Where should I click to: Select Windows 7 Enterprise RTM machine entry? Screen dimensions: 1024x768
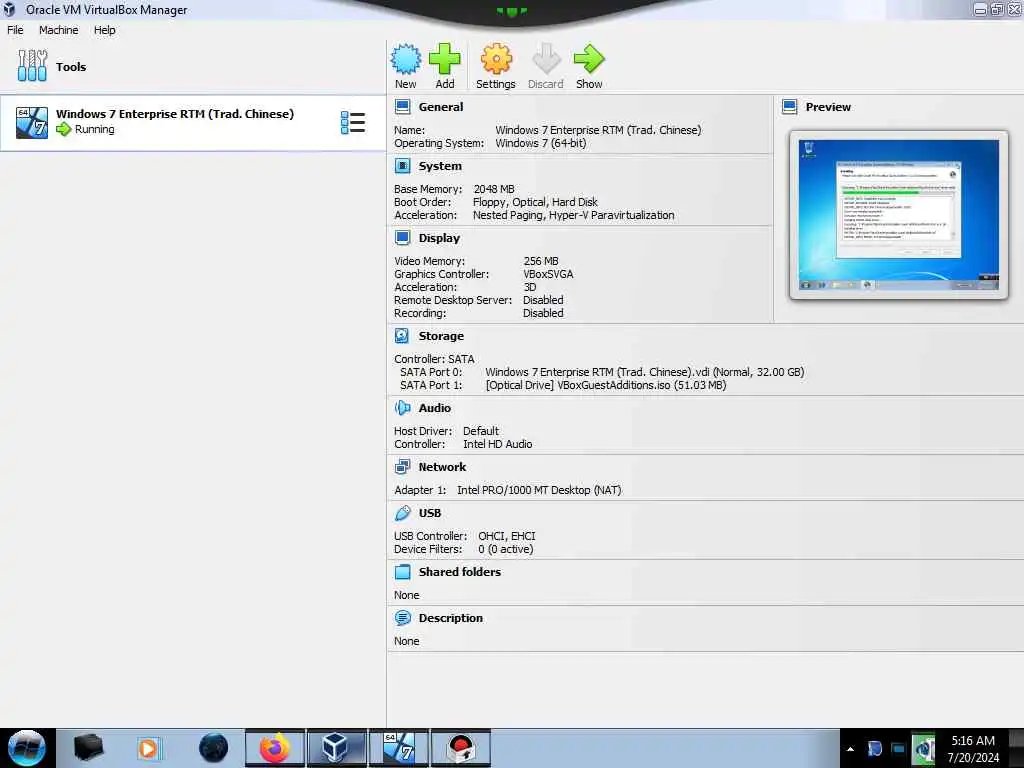(193, 123)
